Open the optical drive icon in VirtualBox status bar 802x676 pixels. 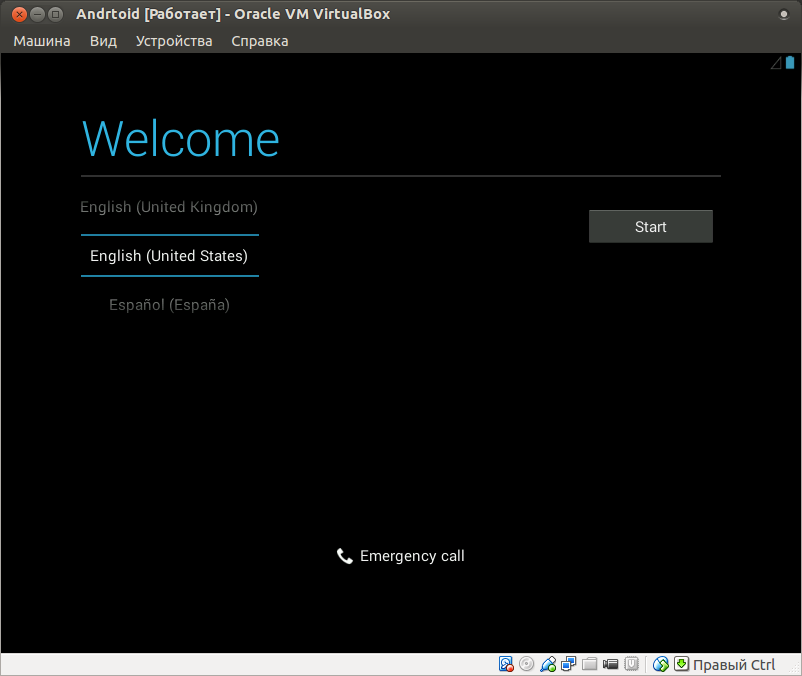[527, 664]
